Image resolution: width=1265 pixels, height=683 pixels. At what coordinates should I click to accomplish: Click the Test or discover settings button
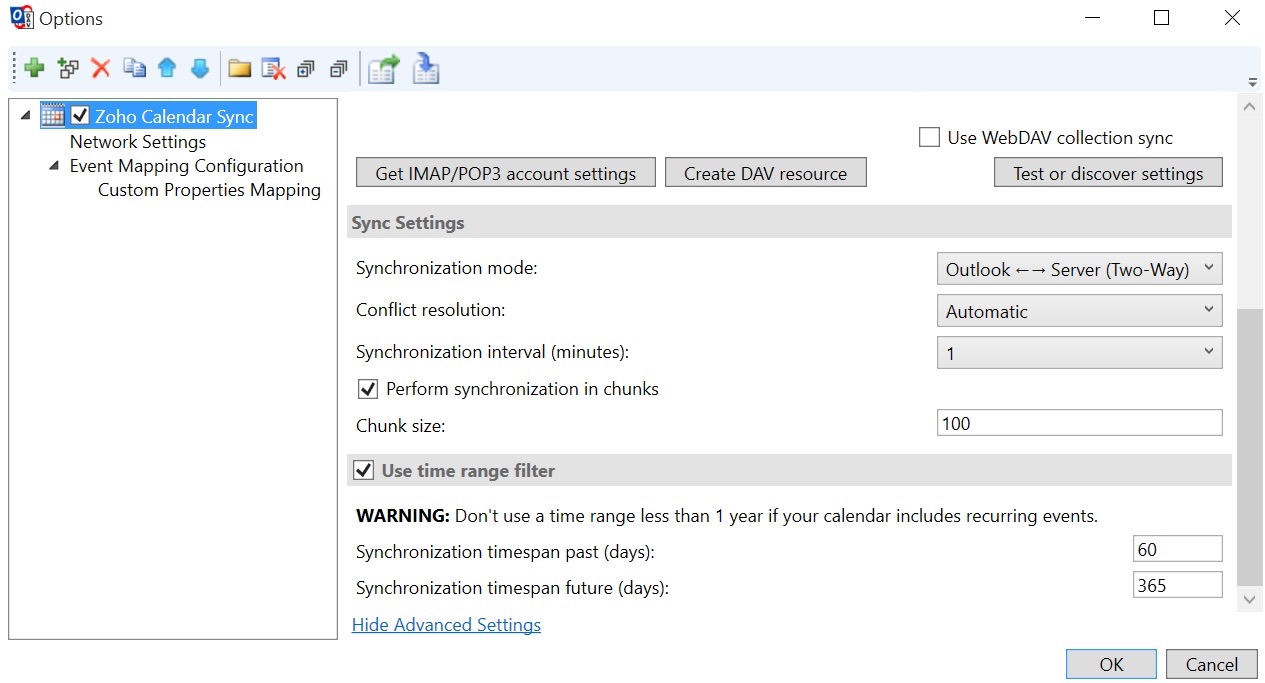point(1107,173)
